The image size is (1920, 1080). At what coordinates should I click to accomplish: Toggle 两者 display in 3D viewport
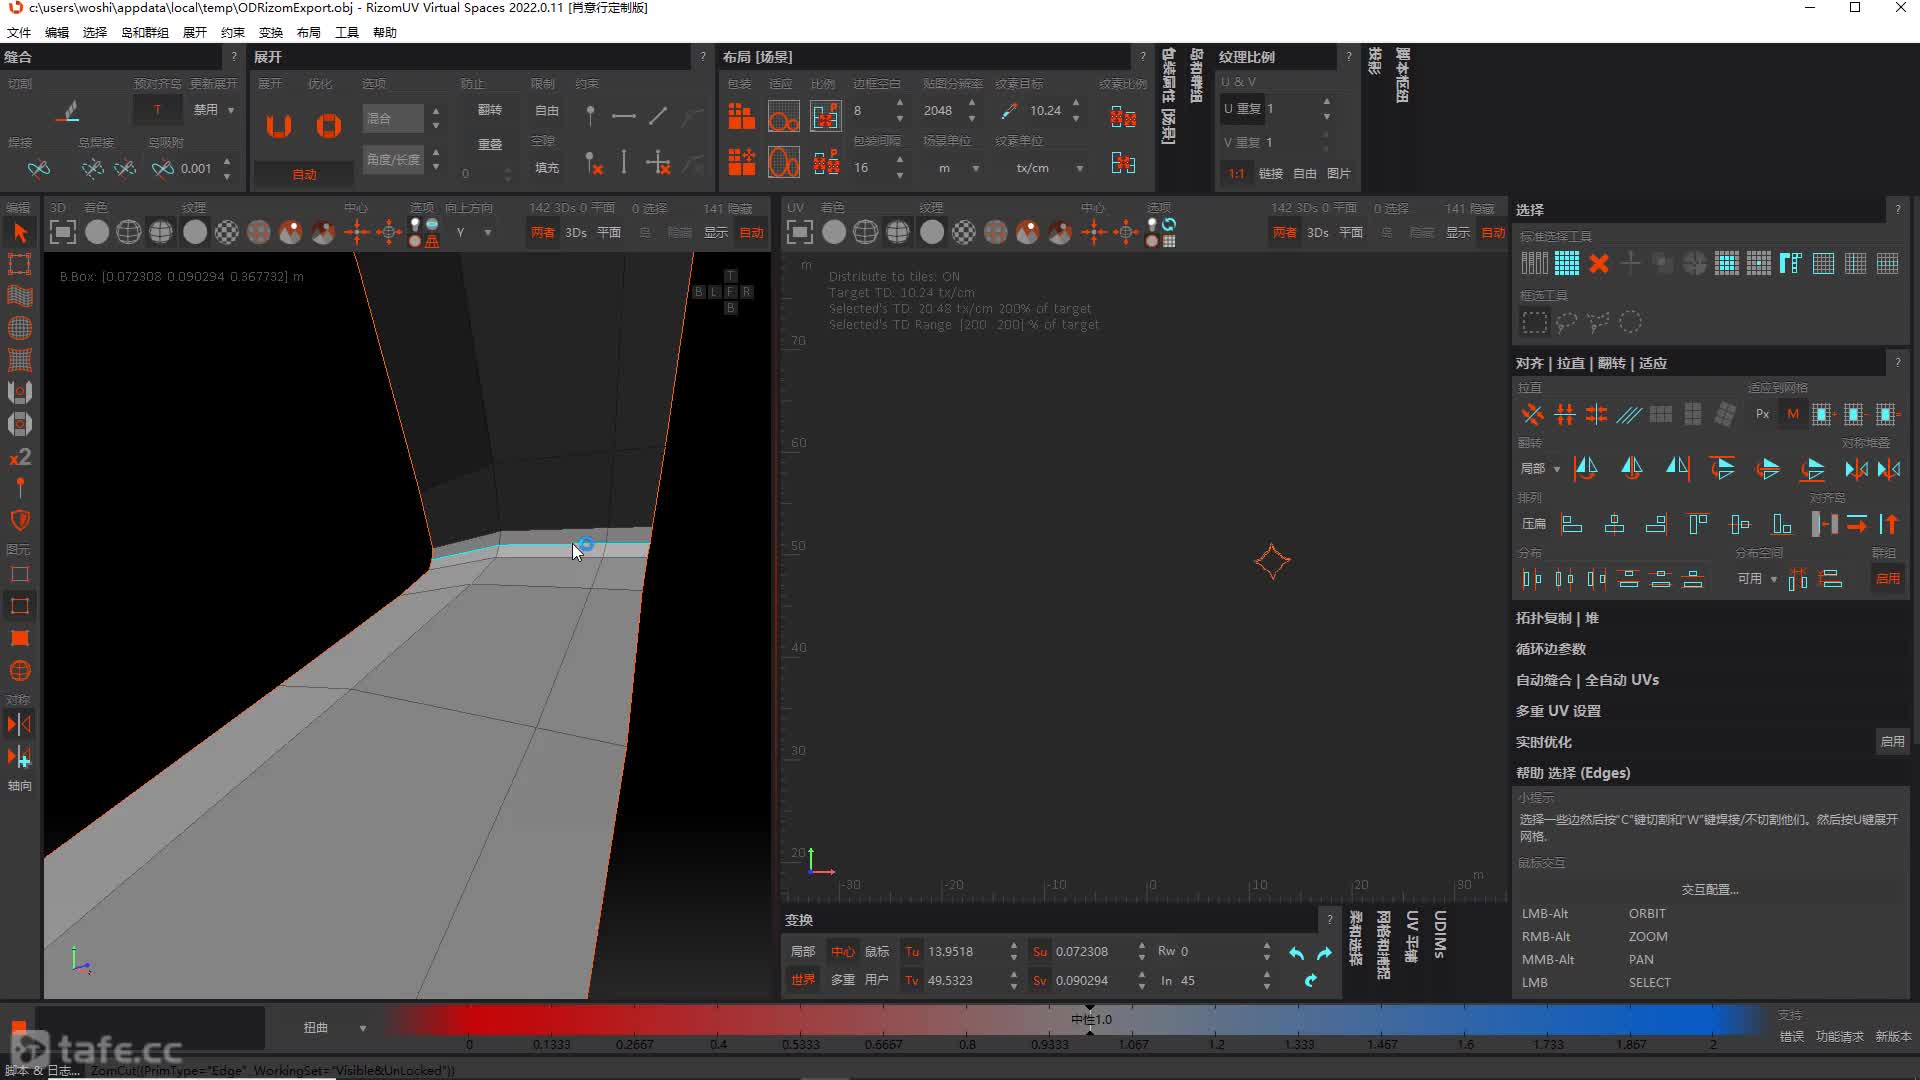coord(543,233)
